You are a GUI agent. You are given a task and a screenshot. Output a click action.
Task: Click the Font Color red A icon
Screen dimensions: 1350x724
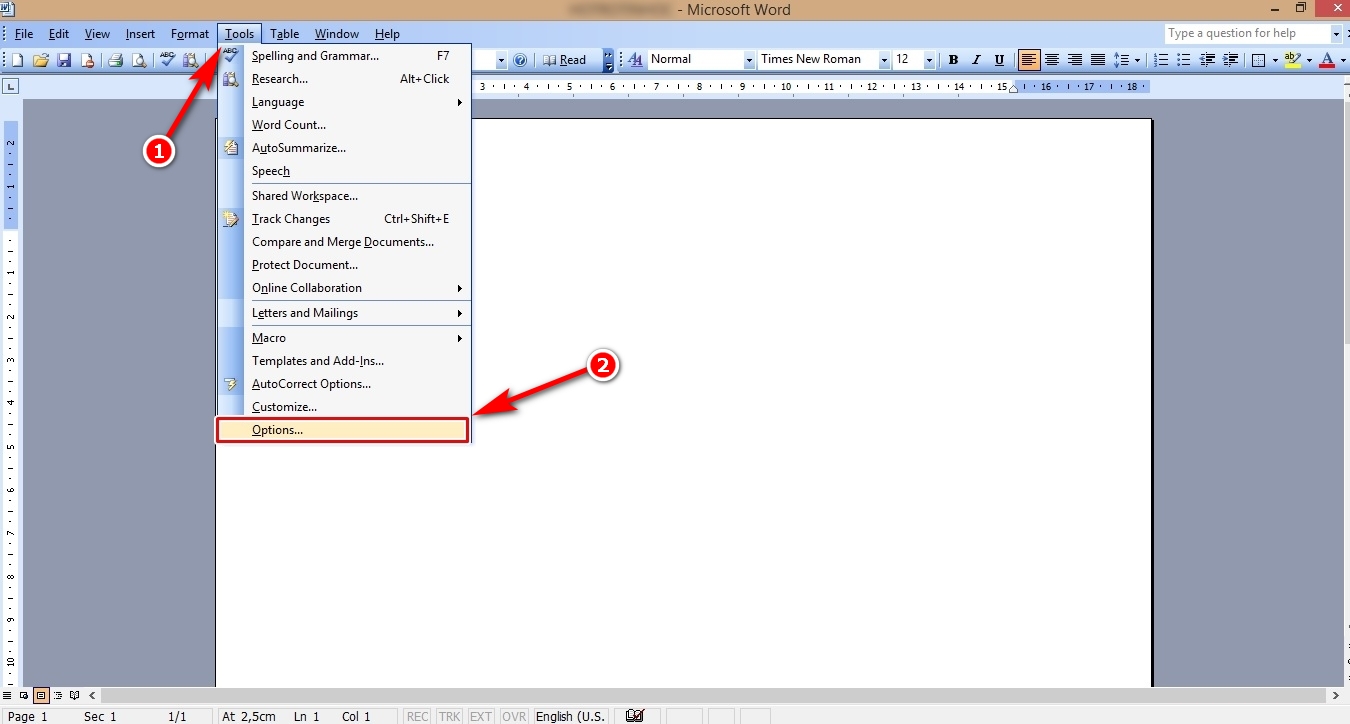coord(1327,60)
